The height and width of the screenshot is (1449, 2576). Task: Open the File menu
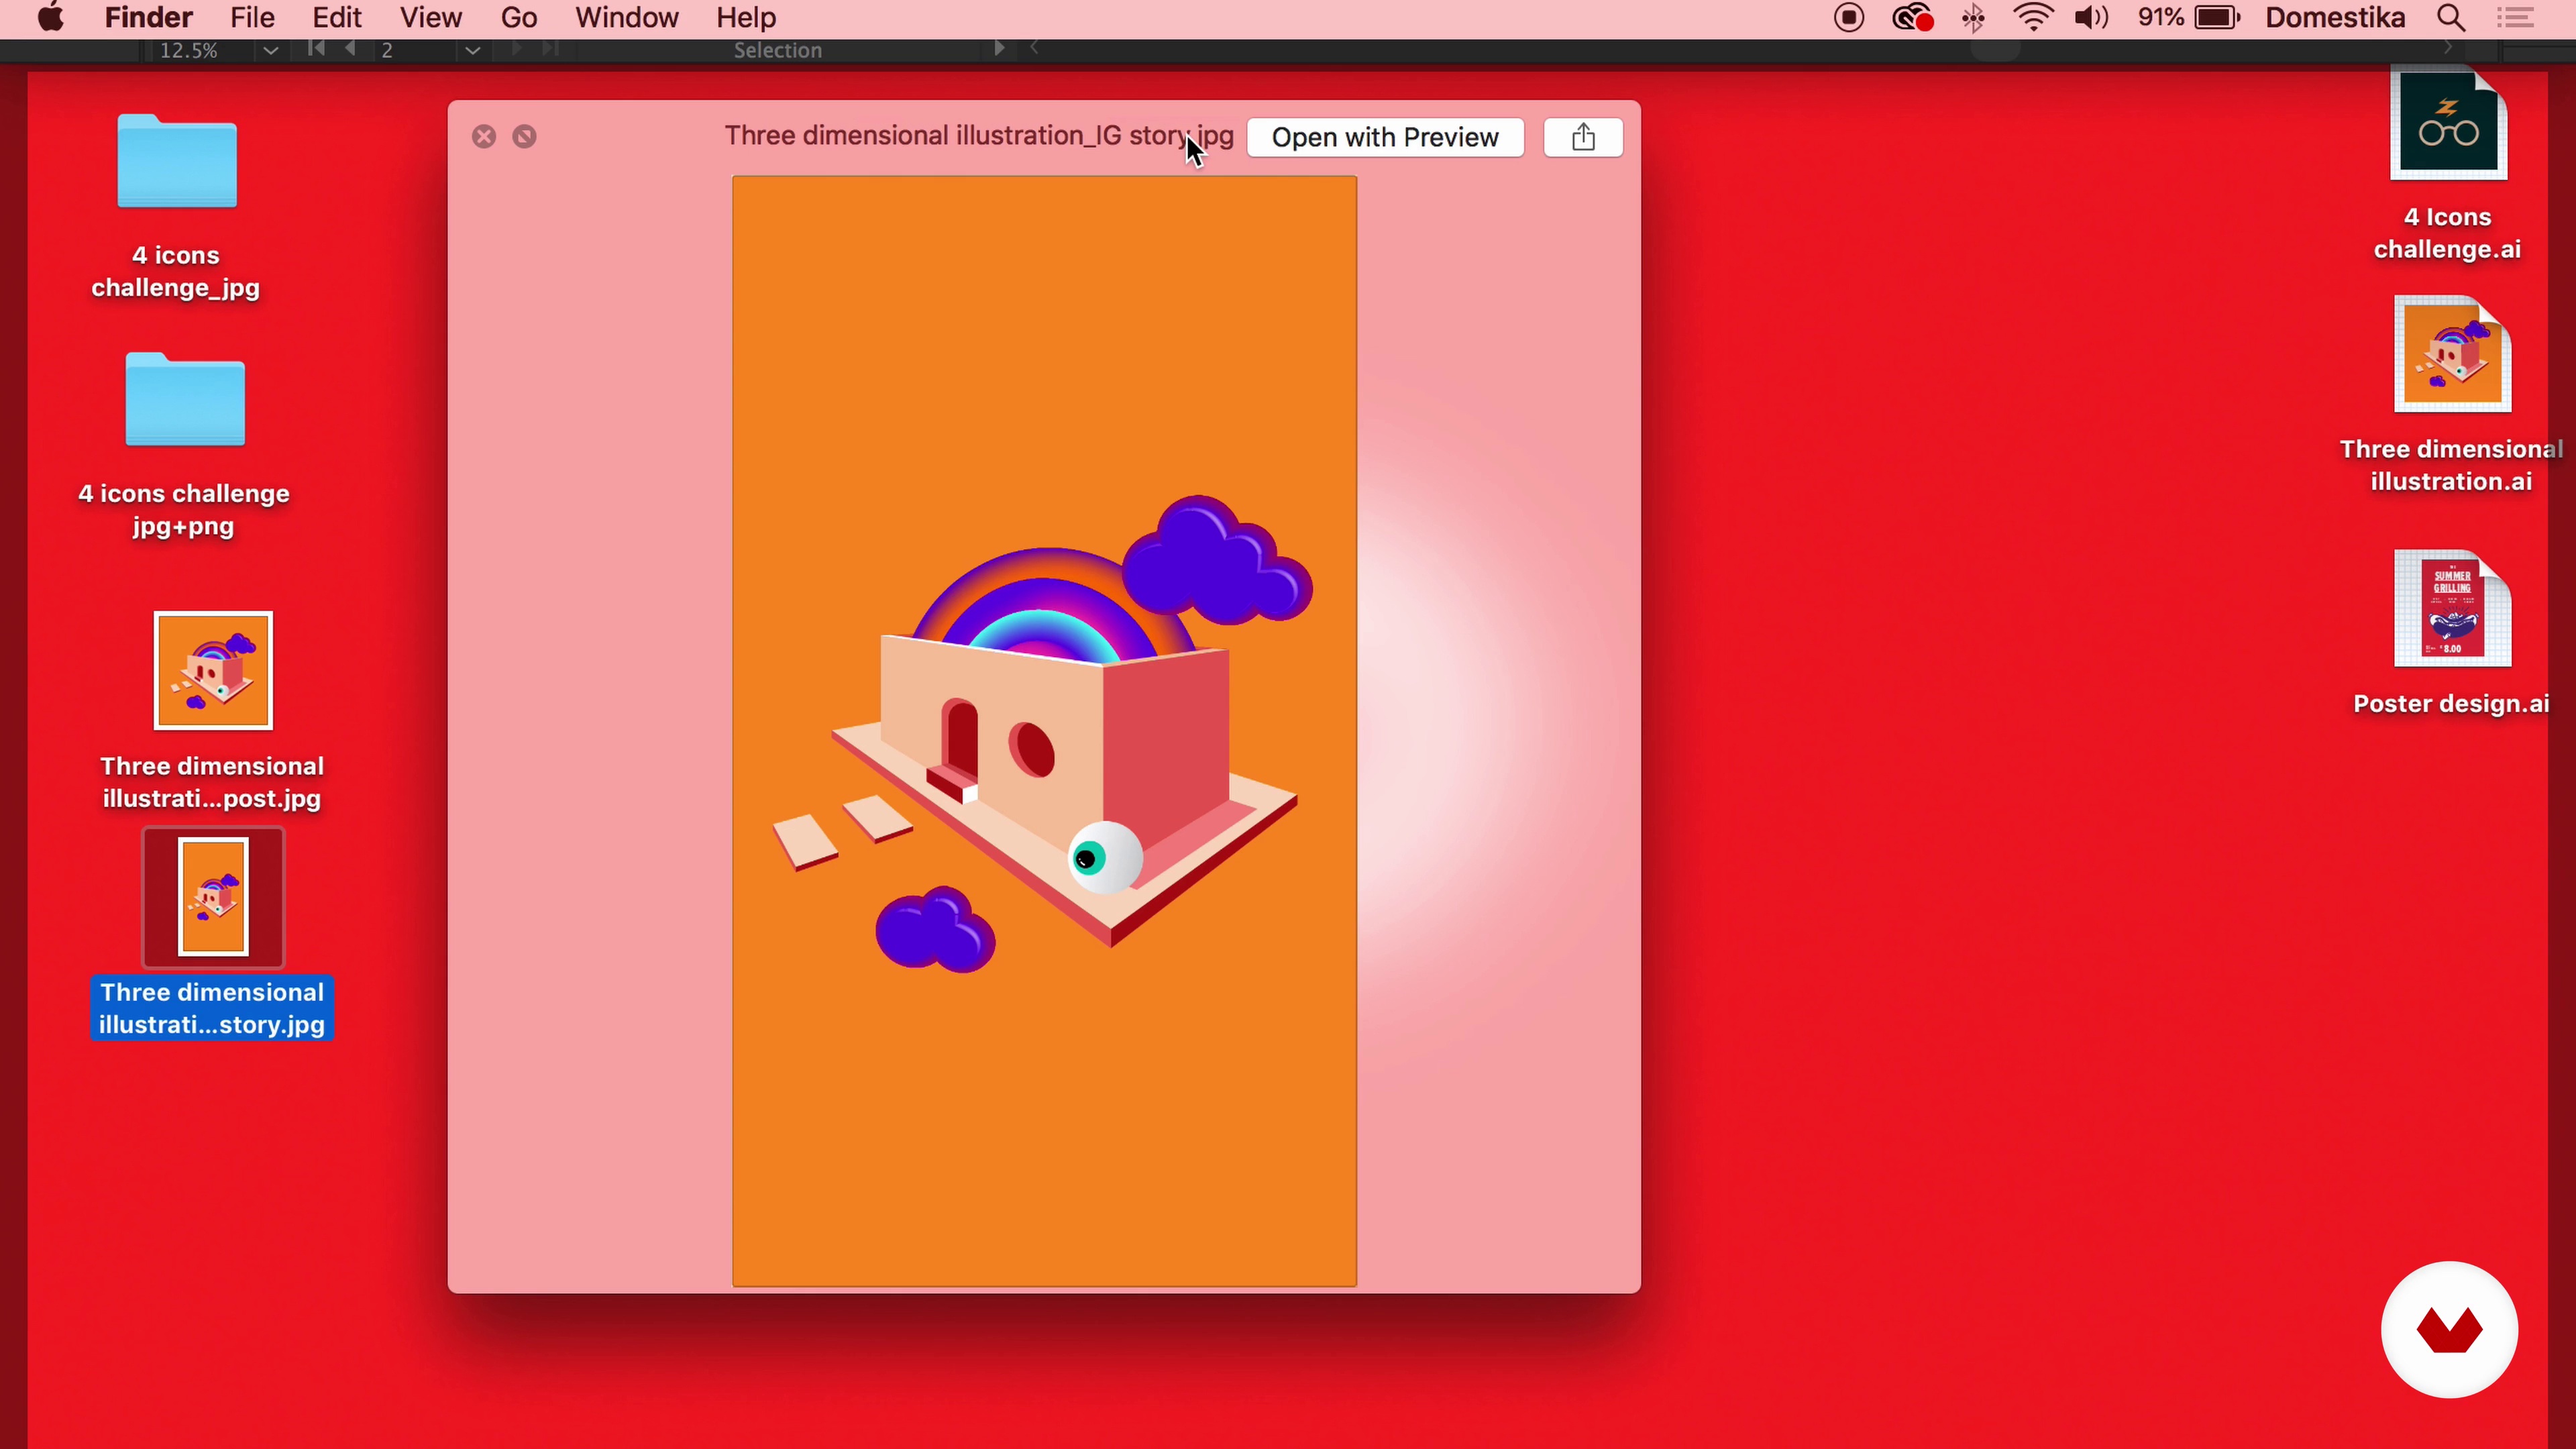pos(252,18)
